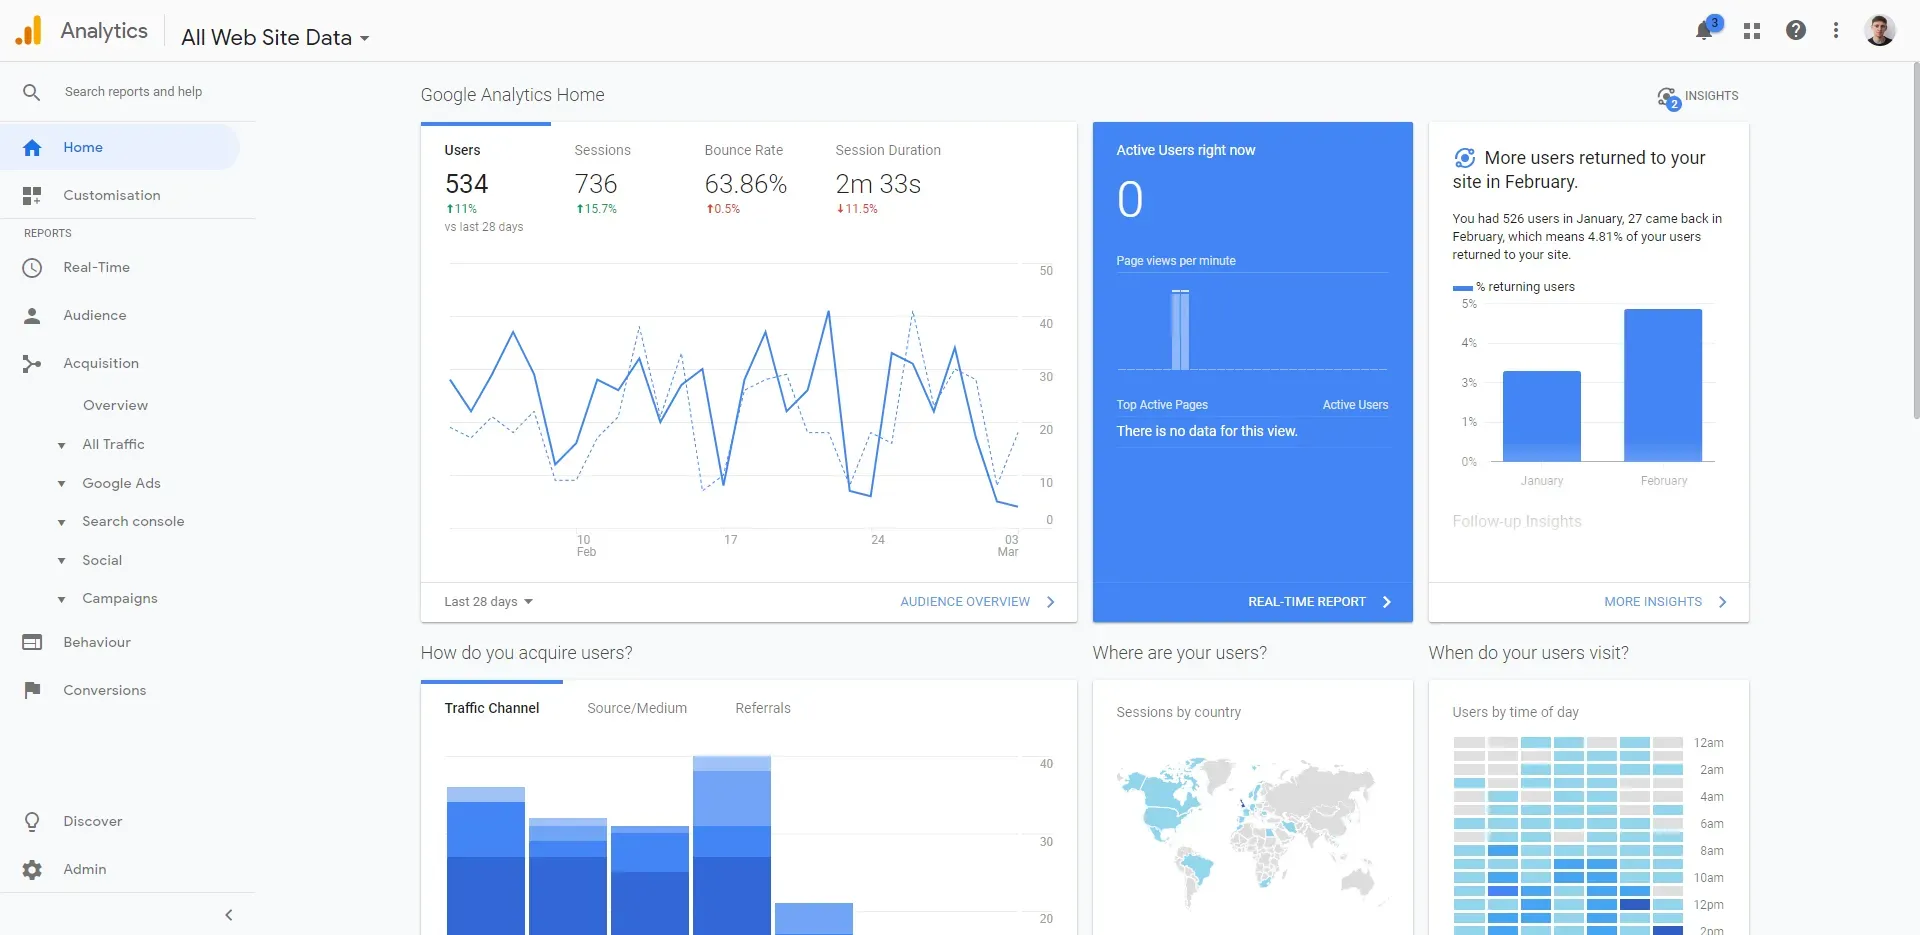Open the Home navigation item

click(120, 148)
